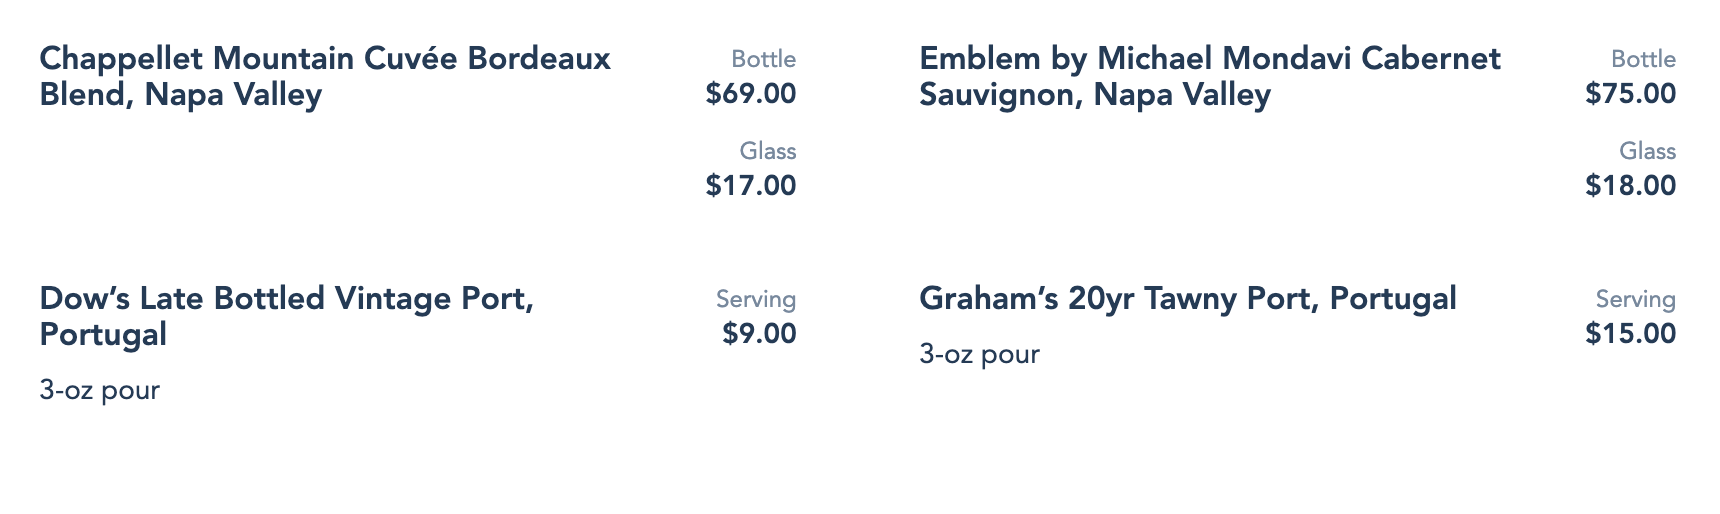Click the Serving label above $15.00

[1635, 300]
